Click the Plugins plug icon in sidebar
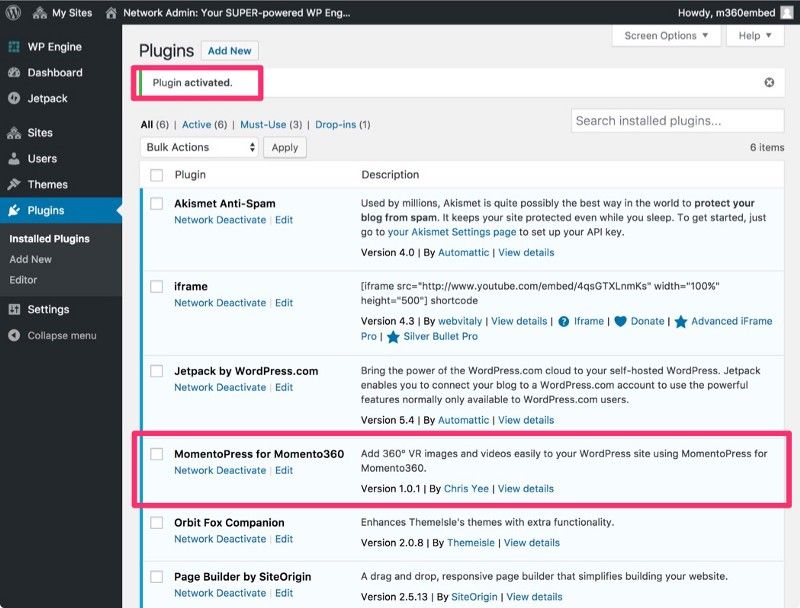This screenshot has height=608, width=800. (14, 210)
